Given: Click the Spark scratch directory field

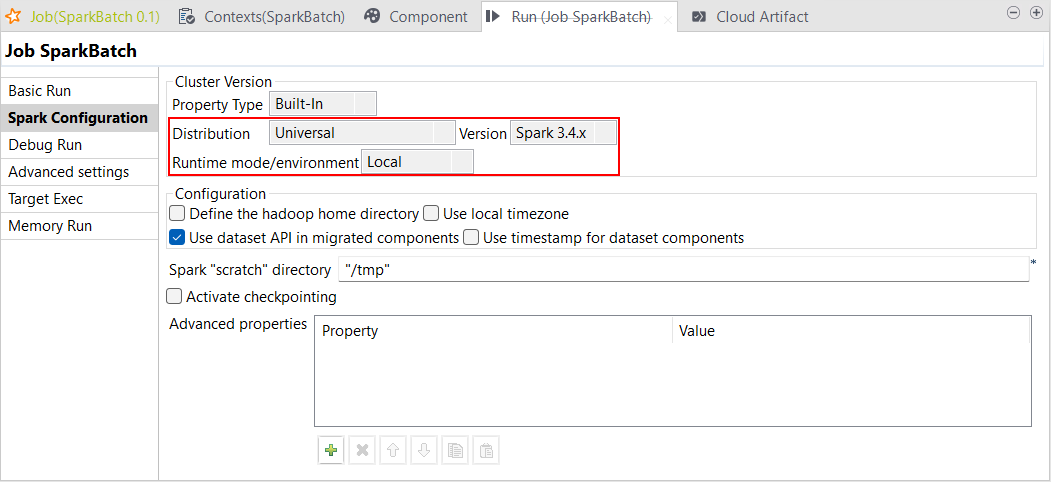Looking at the screenshot, I should [x=683, y=270].
